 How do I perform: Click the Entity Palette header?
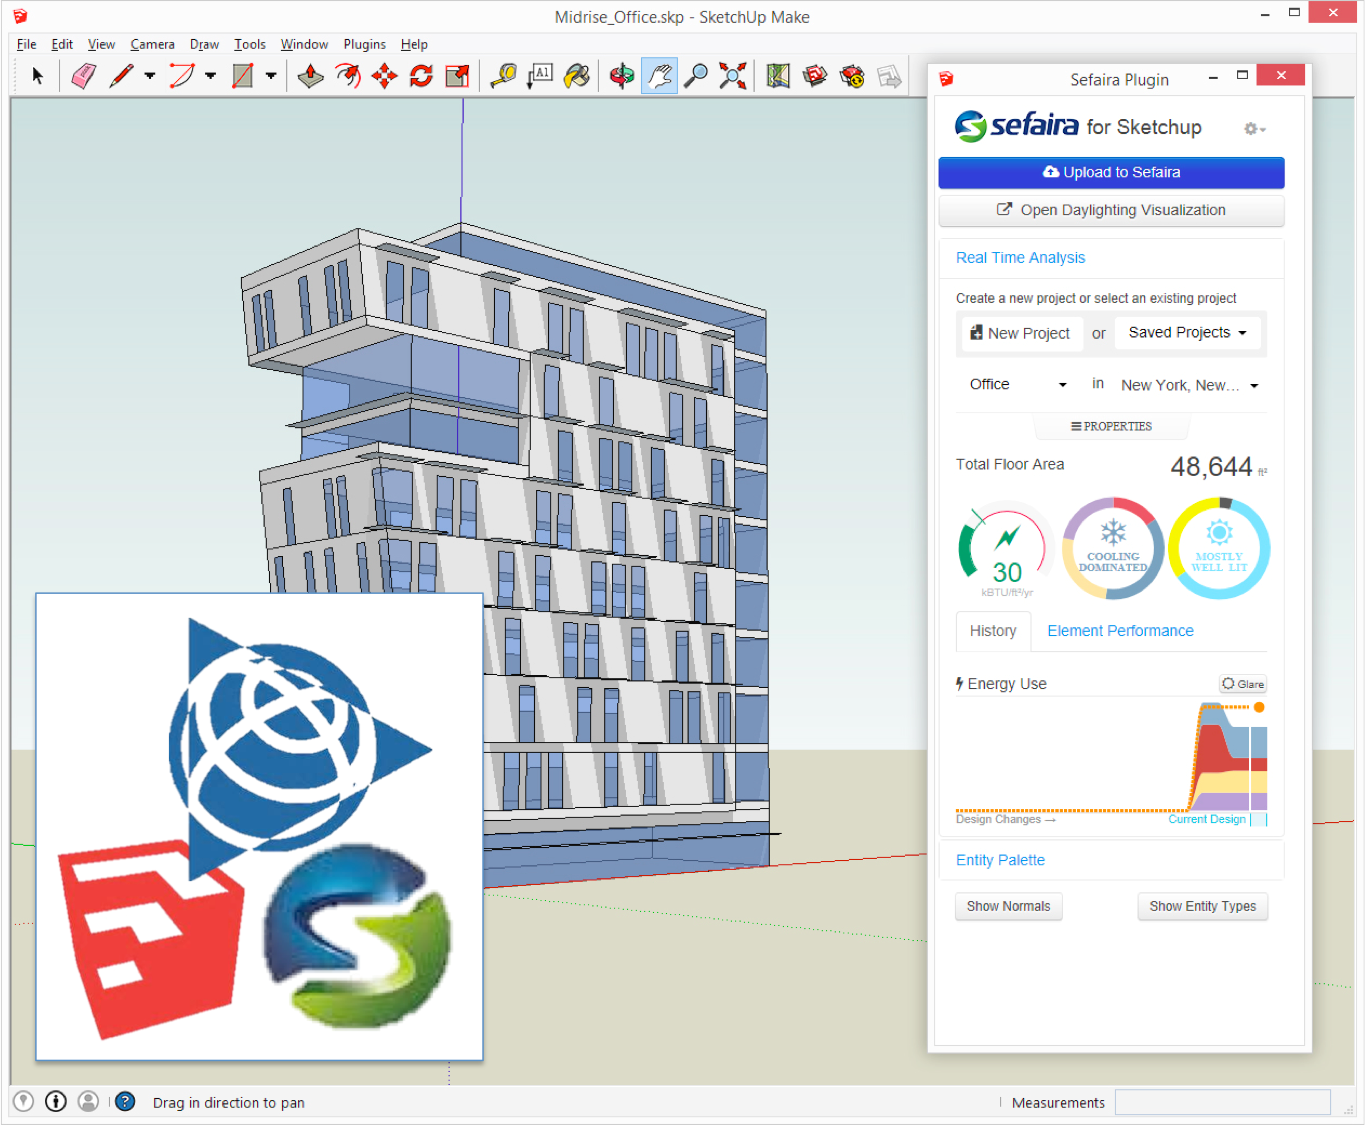click(x=1000, y=860)
